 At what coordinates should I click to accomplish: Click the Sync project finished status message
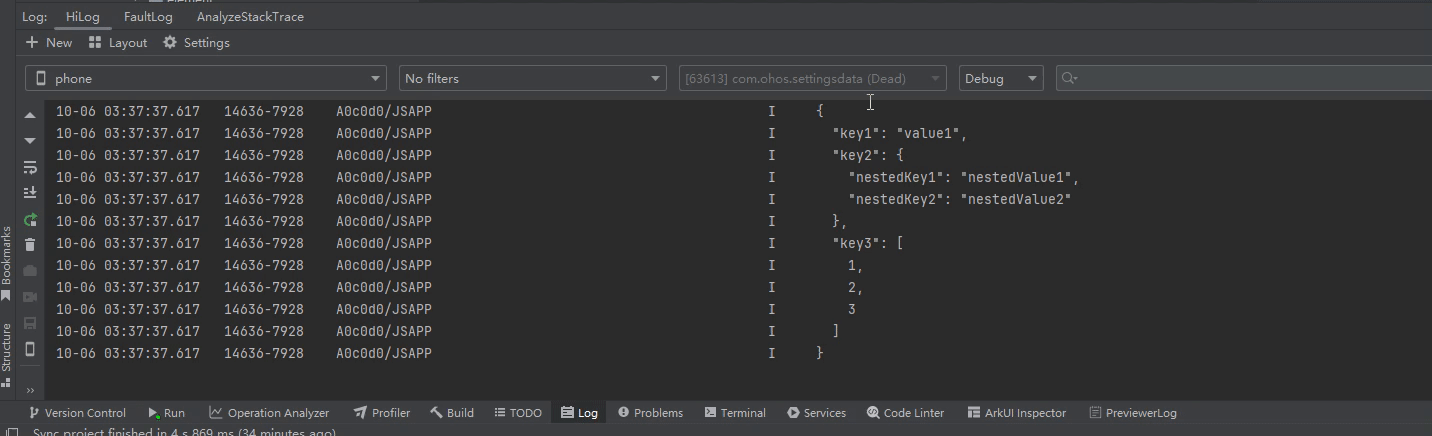[184, 432]
